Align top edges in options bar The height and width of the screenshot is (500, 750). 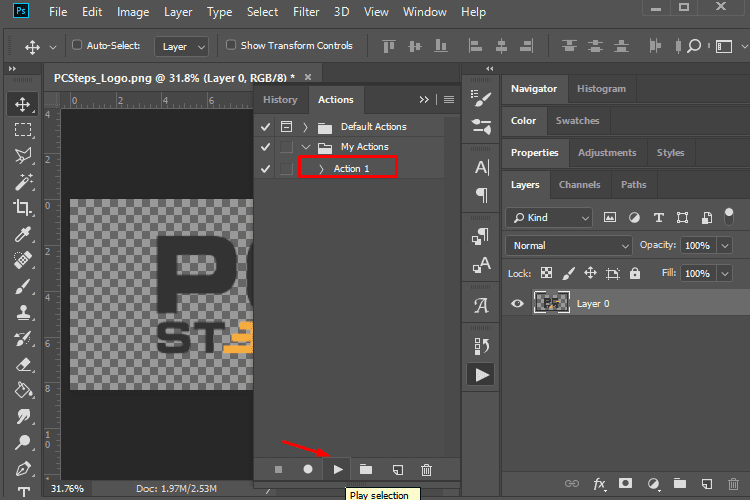pos(388,46)
